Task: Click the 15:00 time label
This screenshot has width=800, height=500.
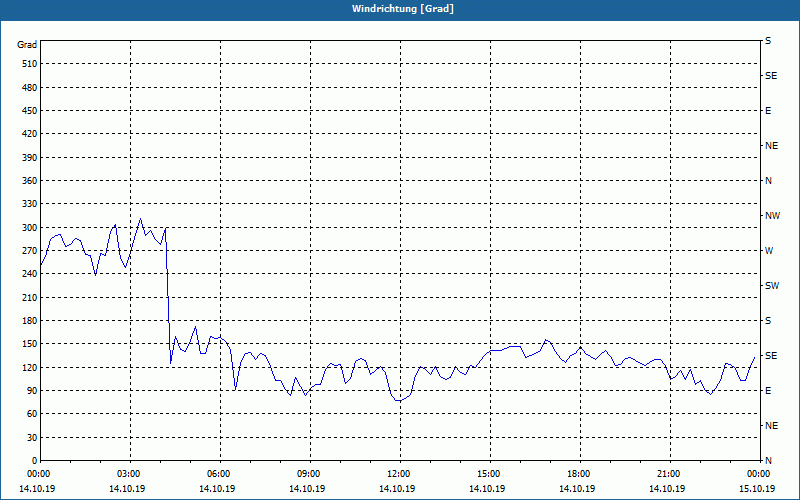Action: pos(487,474)
